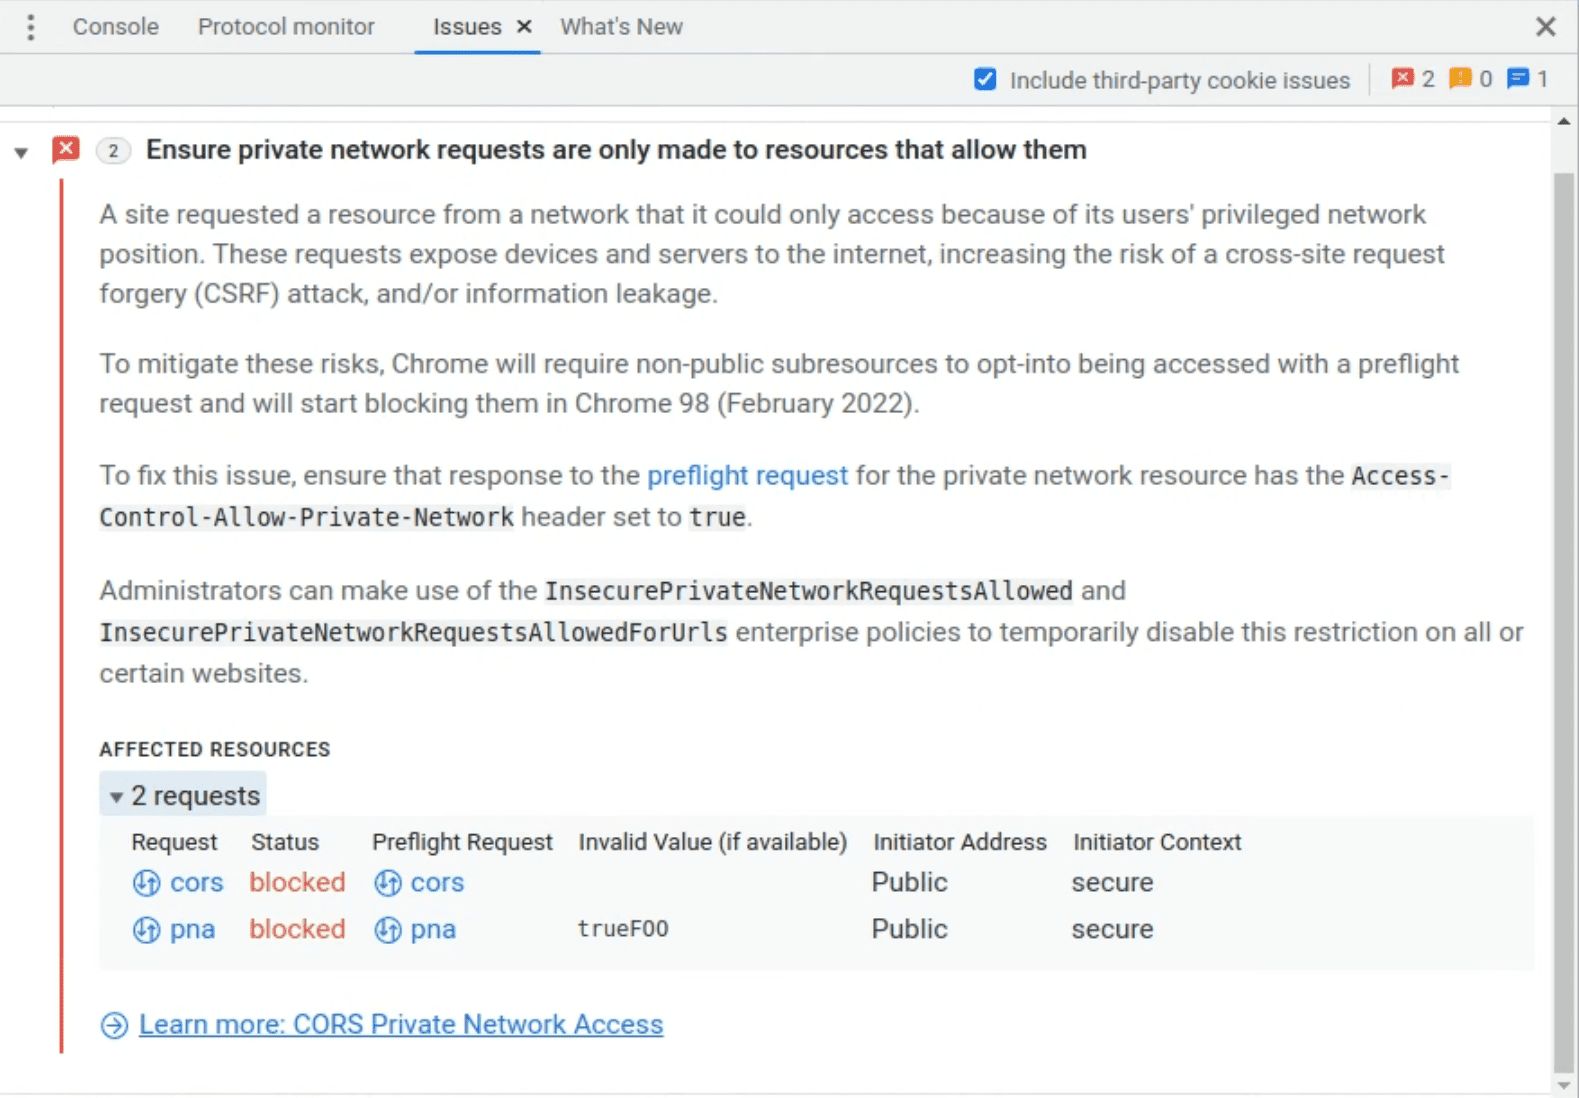Click the blue messages counter icon
This screenshot has height=1098, width=1579.
tap(1519, 79)
